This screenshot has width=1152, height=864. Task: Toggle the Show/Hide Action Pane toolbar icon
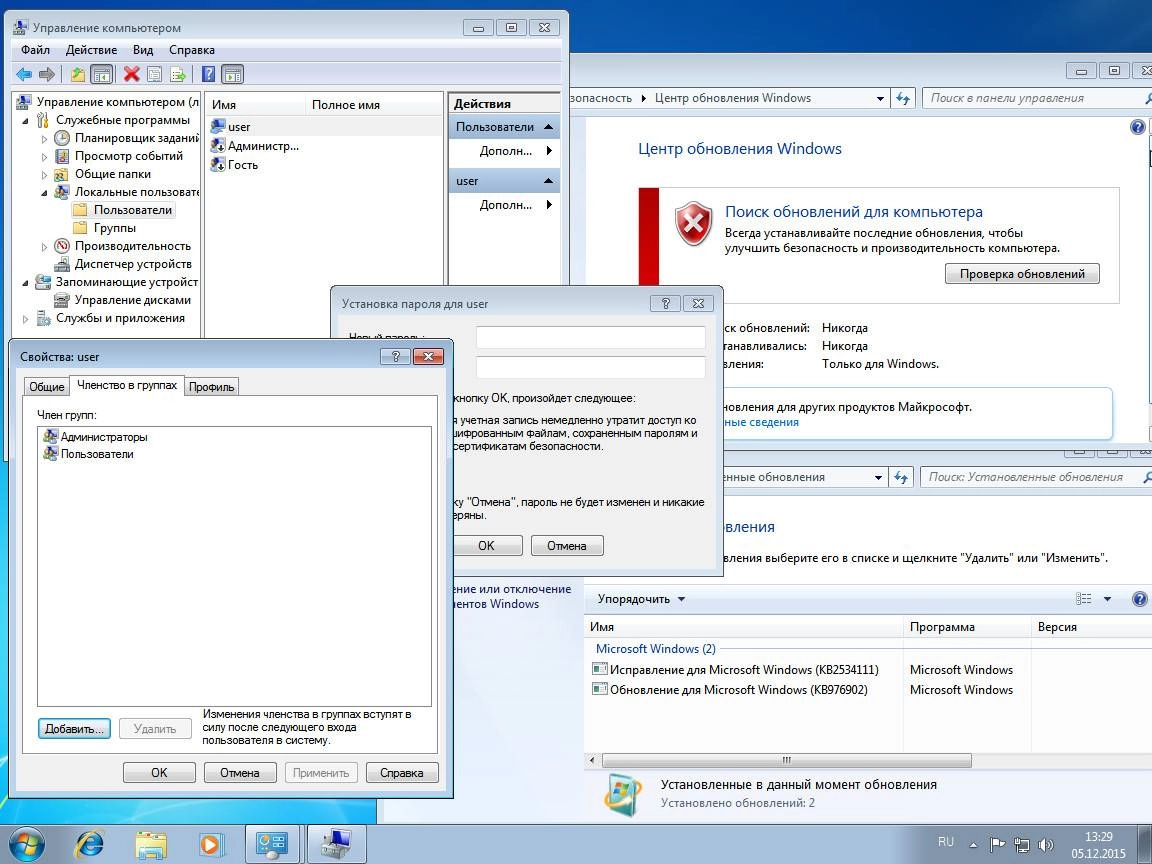[232, 74]
